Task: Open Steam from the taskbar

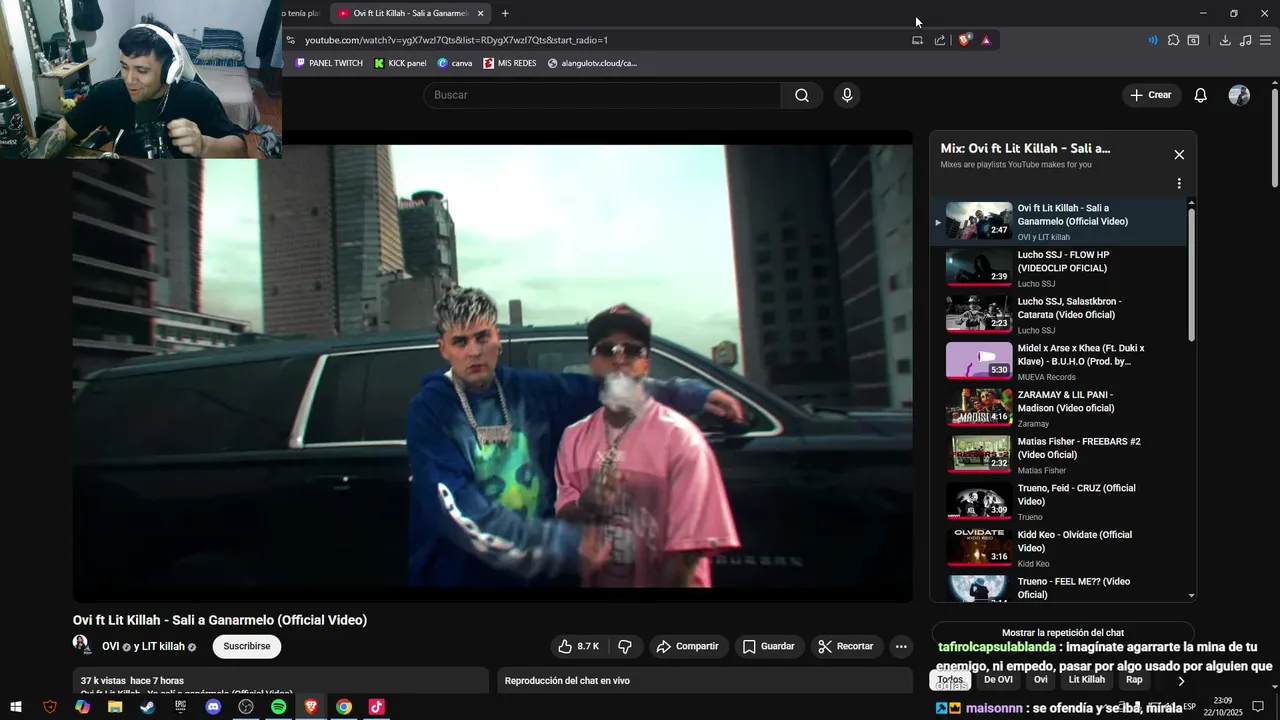Action: [x=147, y=707]
